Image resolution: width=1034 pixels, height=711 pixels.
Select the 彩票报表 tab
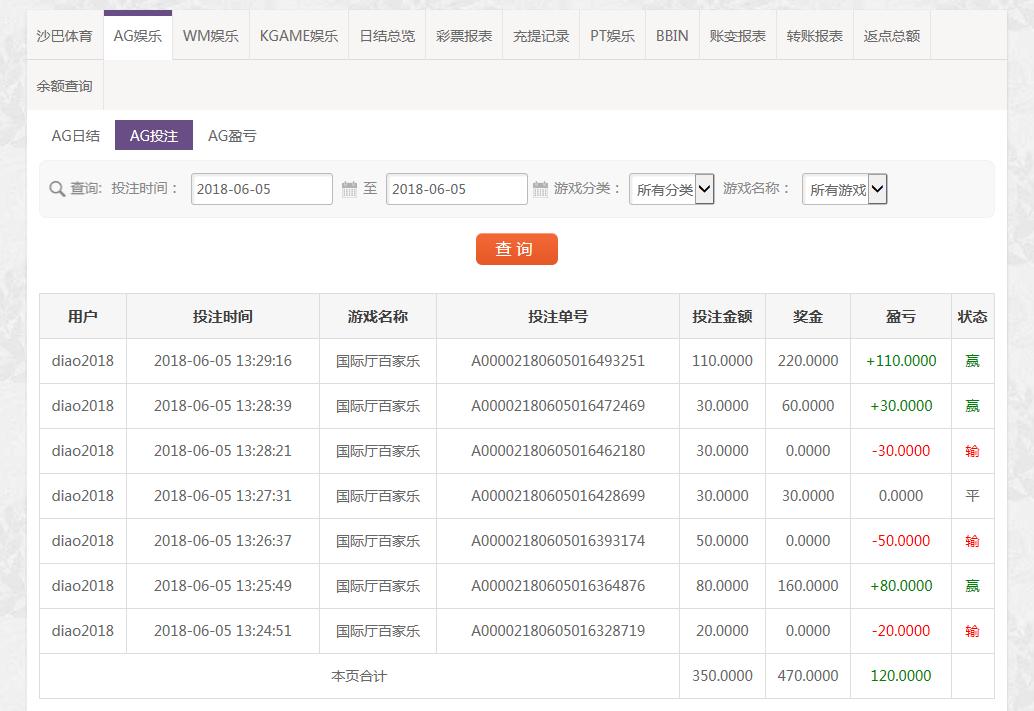[464, 35]
